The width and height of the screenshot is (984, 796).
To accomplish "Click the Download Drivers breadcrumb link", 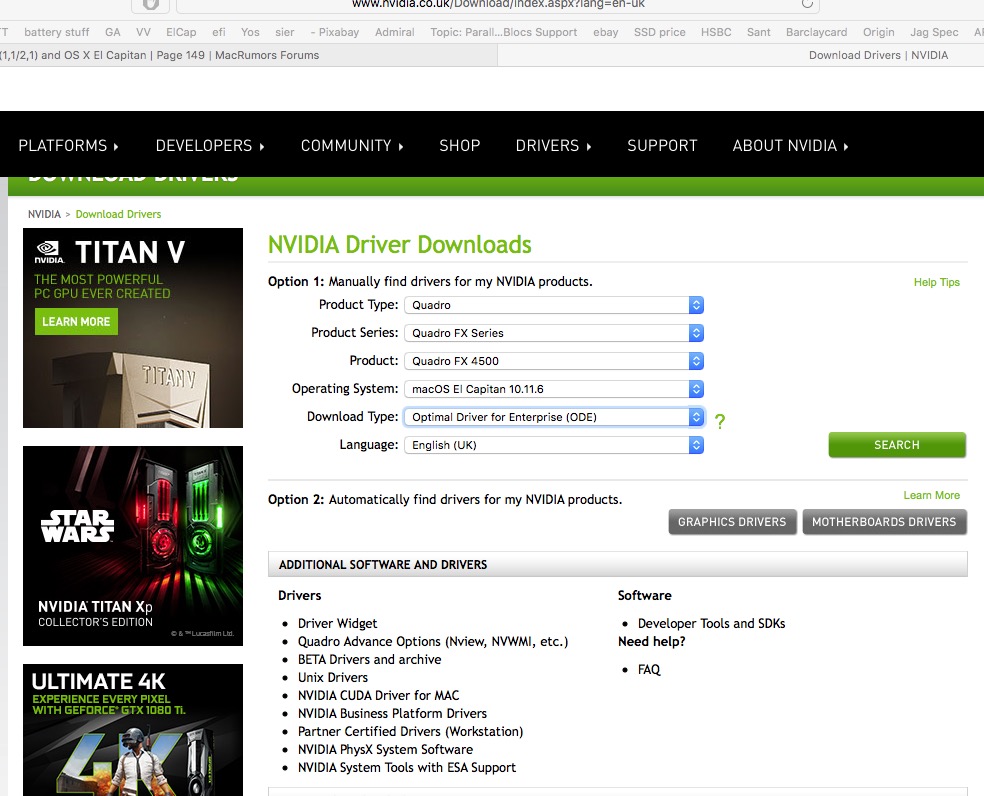I will click(x=118, y=214).
